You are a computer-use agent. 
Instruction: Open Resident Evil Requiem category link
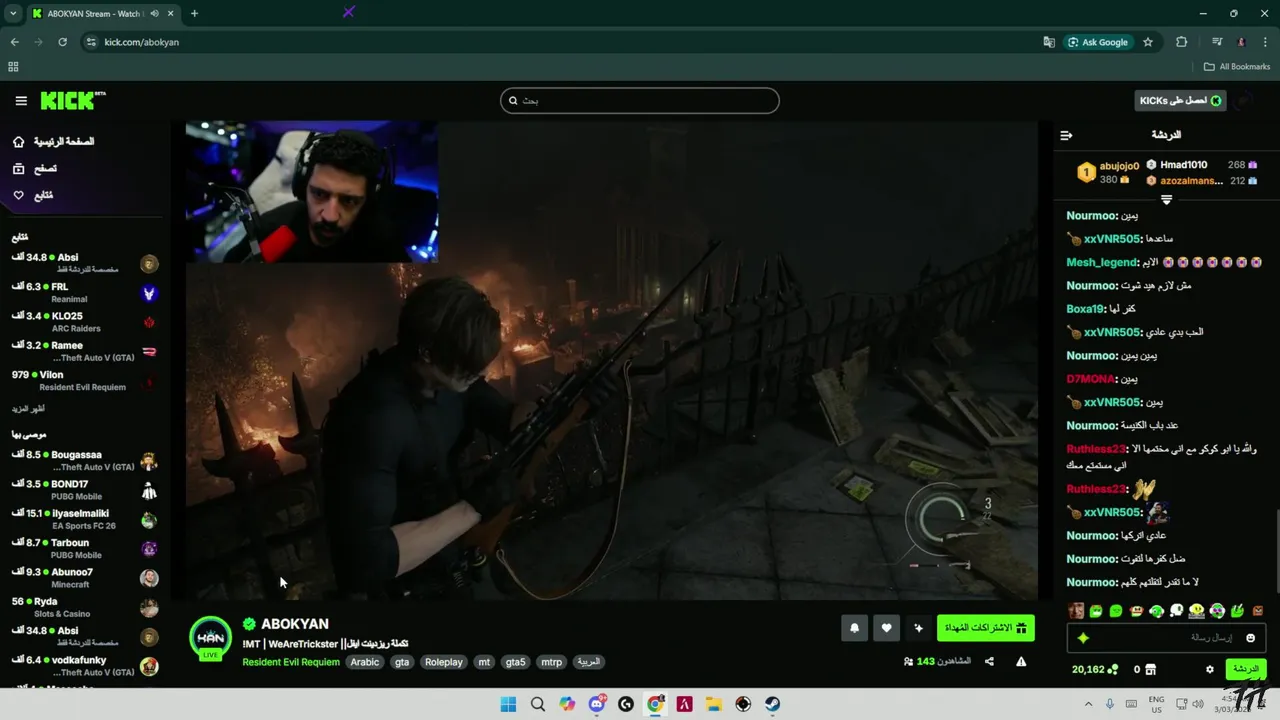tap(291, 662)
